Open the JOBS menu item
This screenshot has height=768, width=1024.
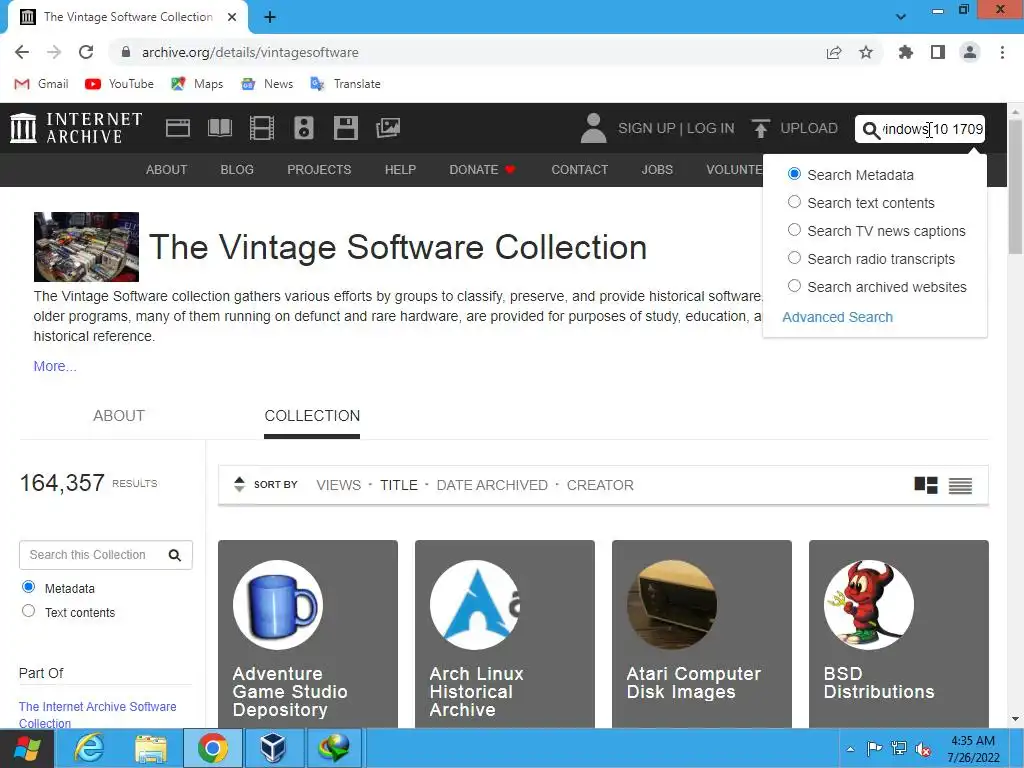[657, 170]
